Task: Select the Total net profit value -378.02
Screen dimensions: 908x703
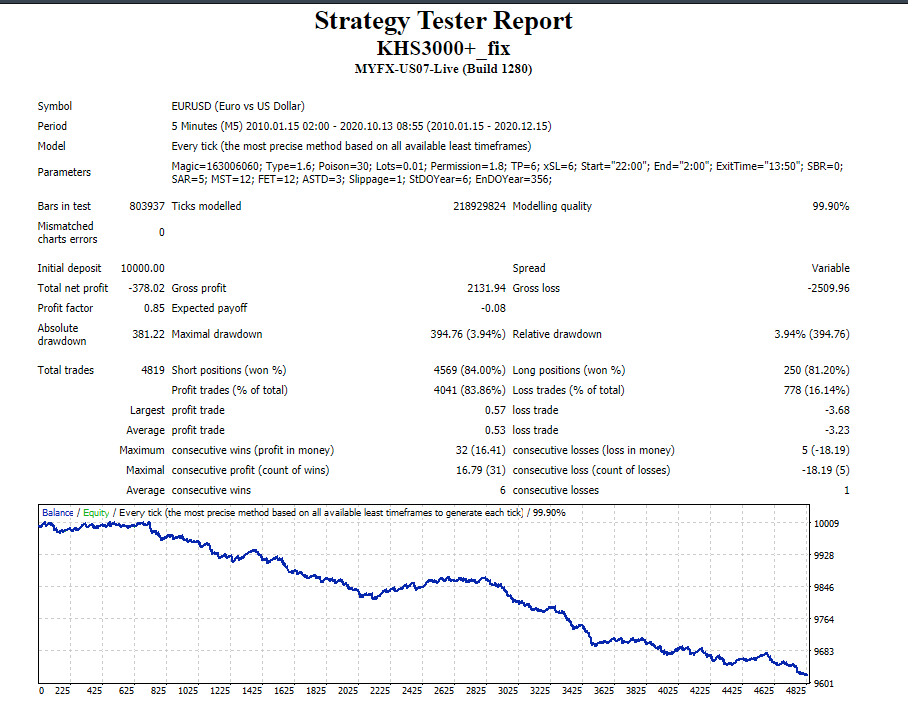Action: [x=147, y=288]
